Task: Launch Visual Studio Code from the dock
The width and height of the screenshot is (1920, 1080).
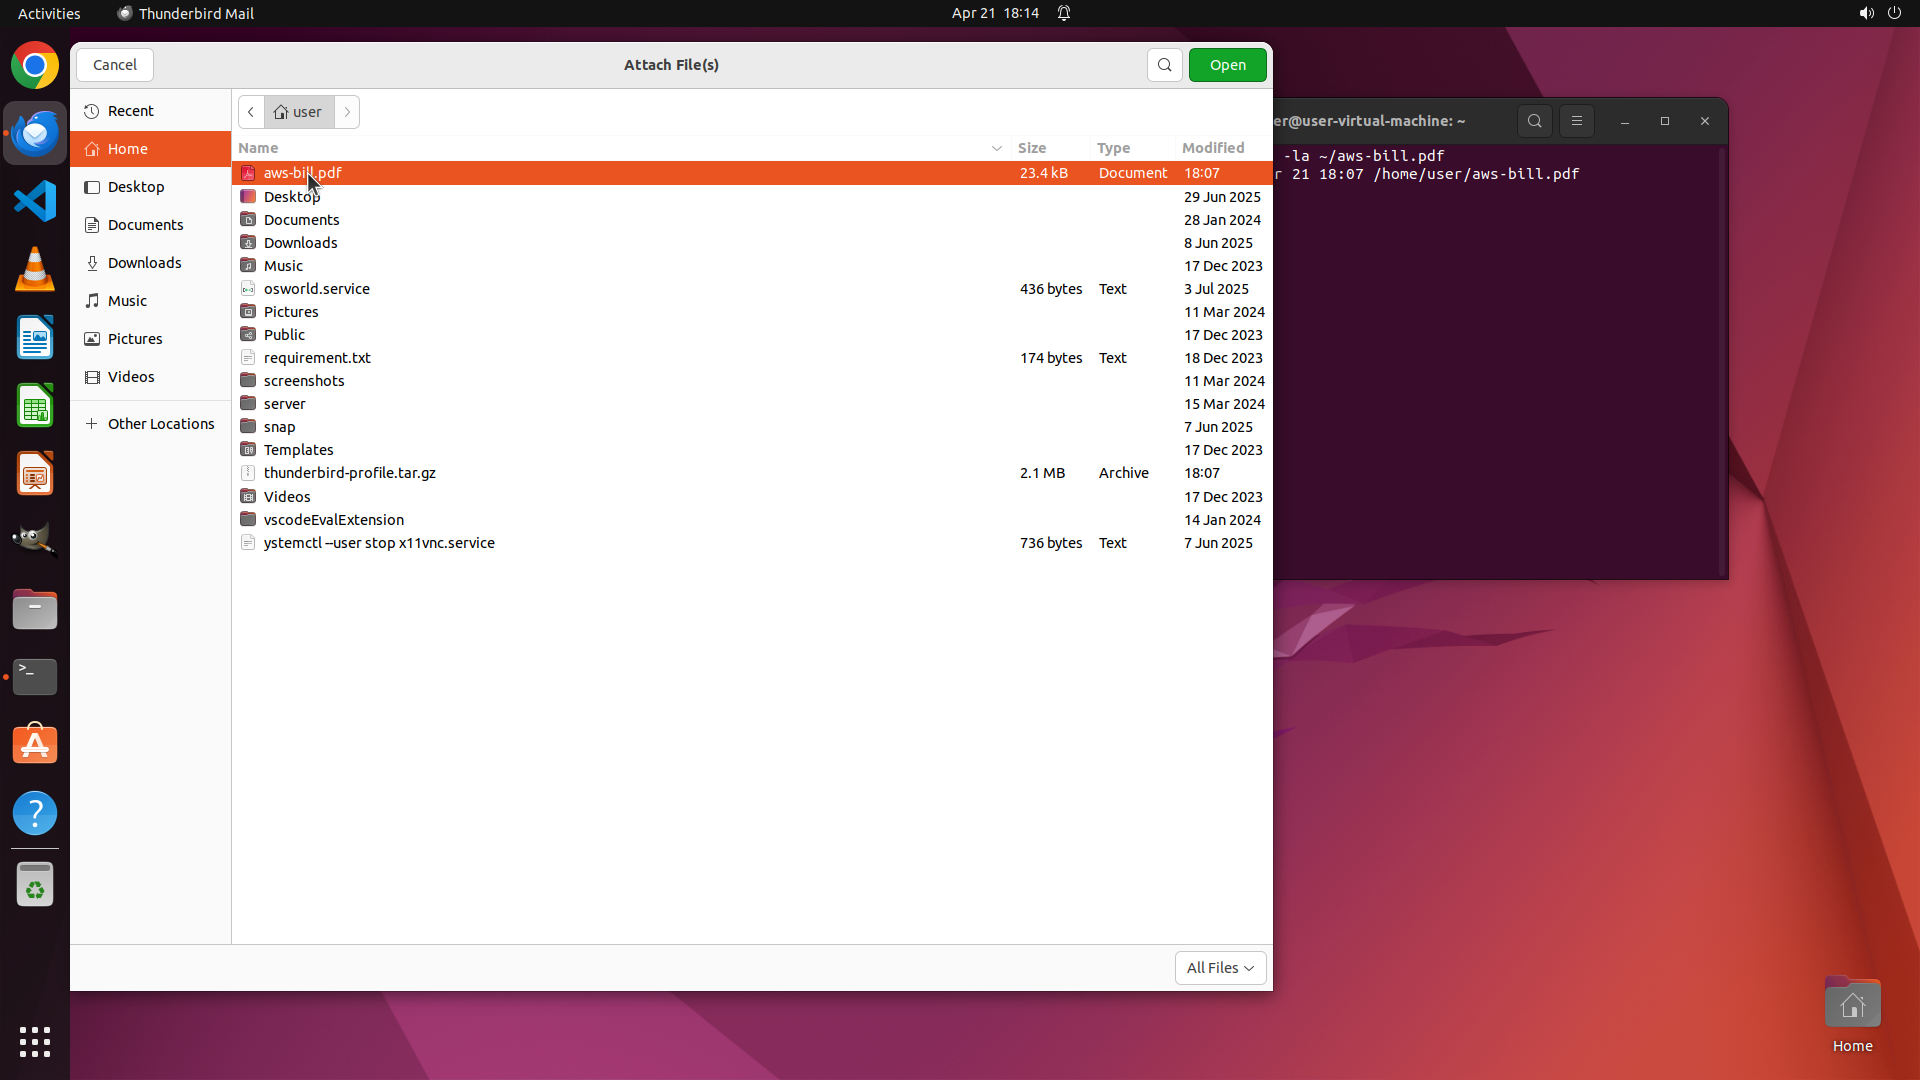Action: [35, 201]
